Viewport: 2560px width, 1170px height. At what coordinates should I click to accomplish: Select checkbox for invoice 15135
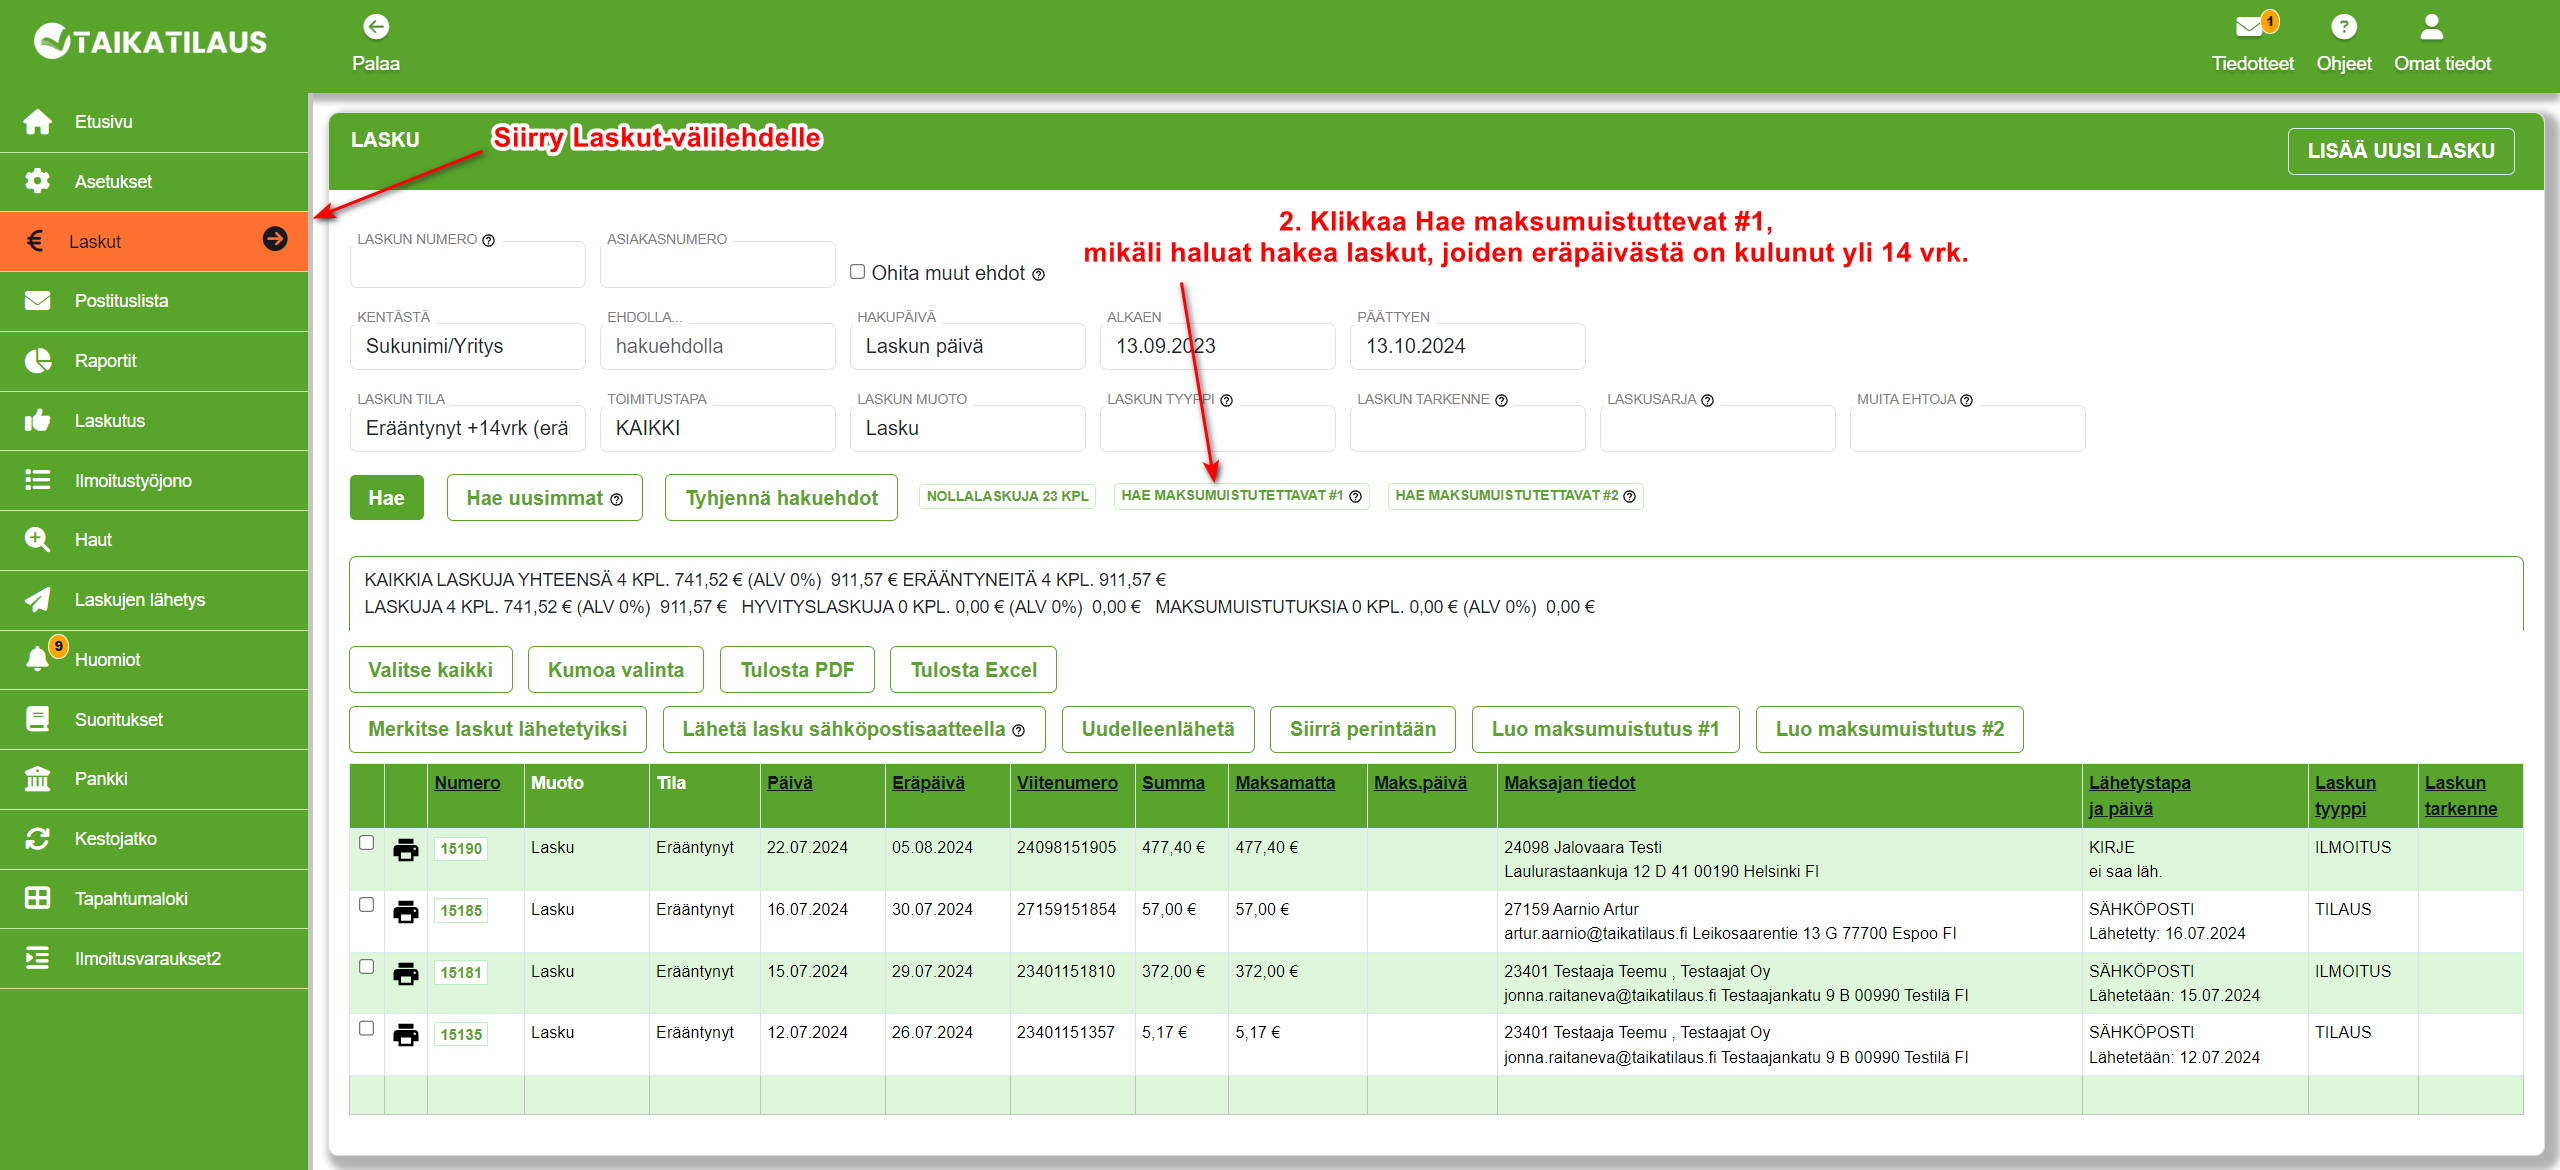click(367, 1028)
